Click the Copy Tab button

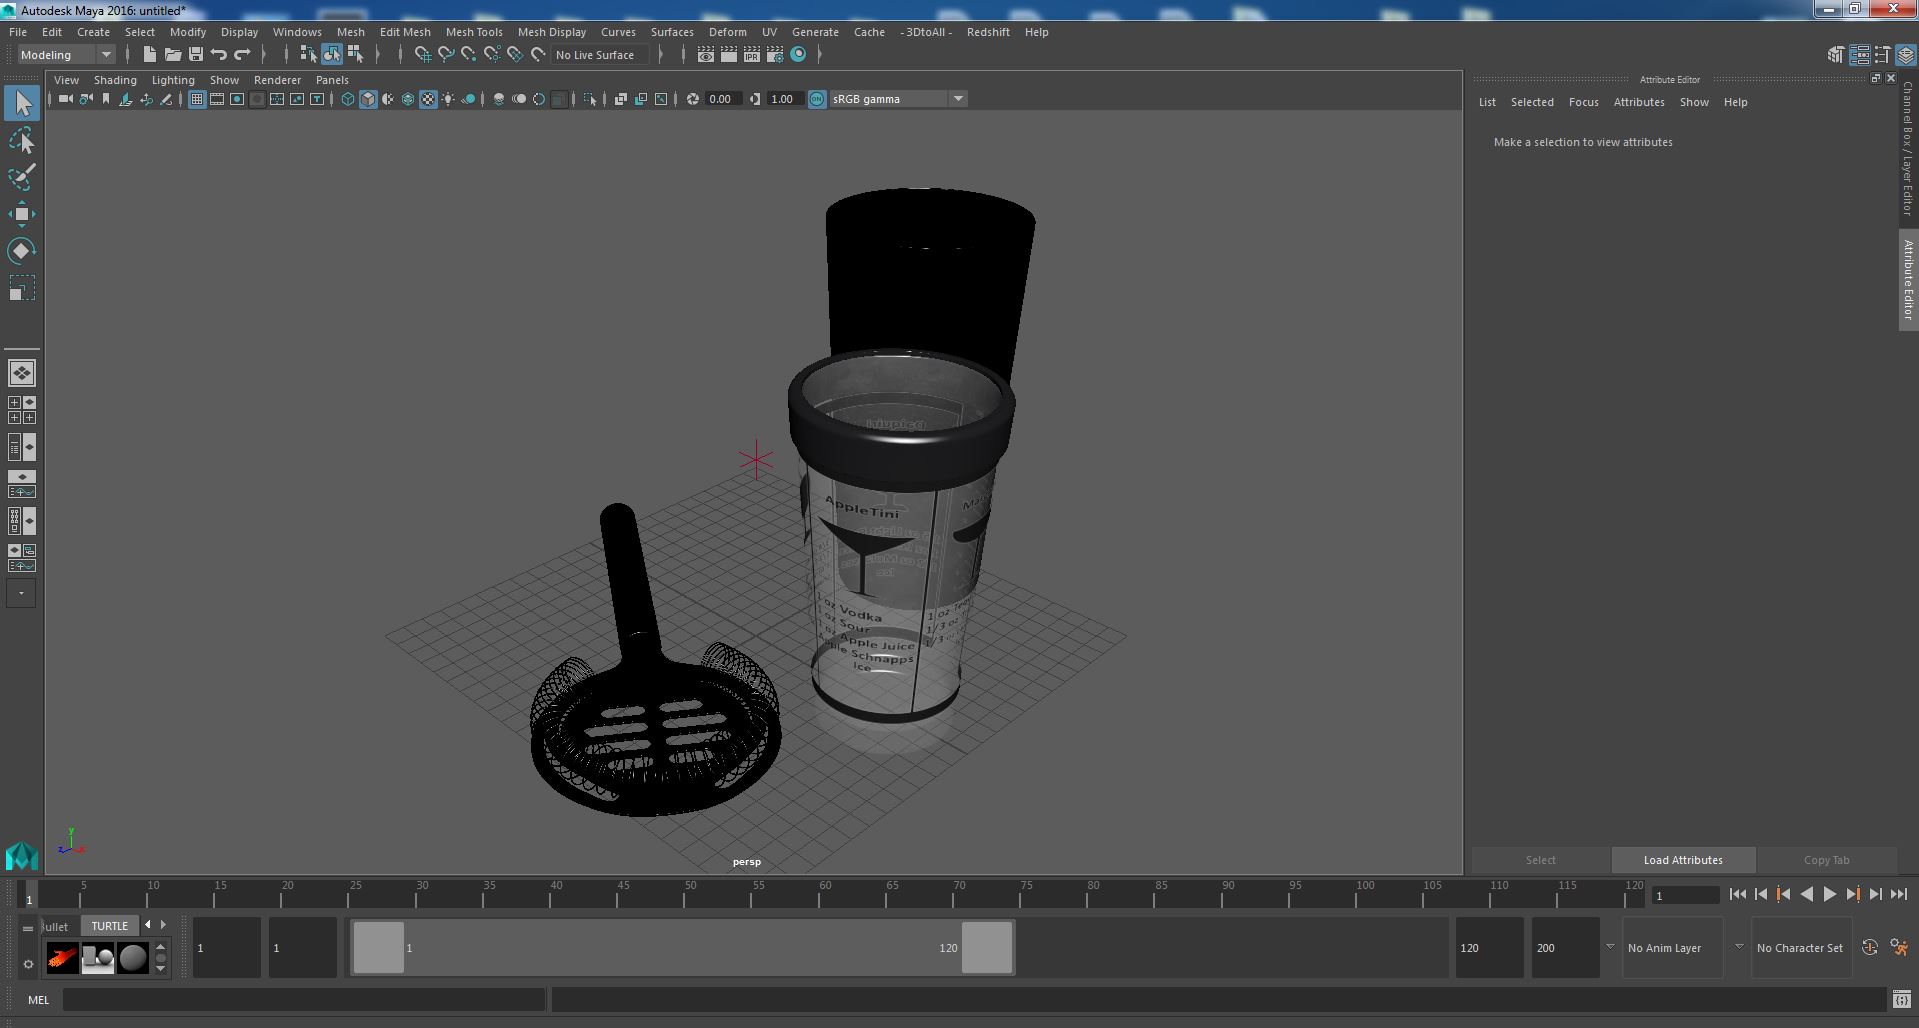[1826, 860]
